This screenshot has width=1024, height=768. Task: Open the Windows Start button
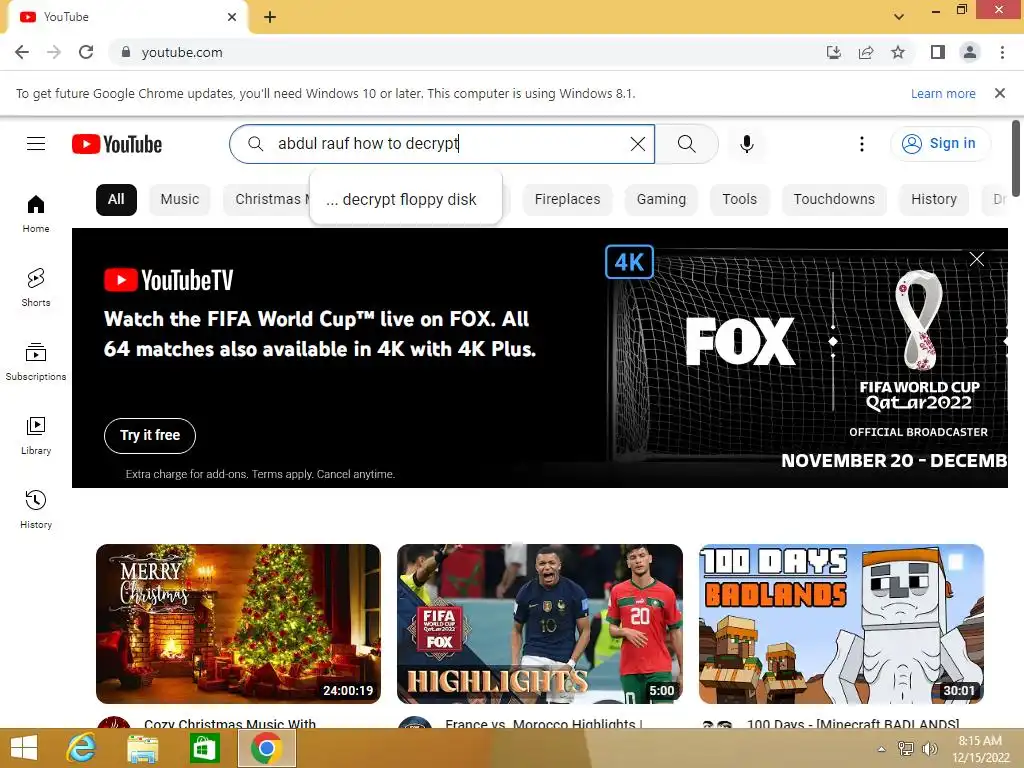[24, 748]
